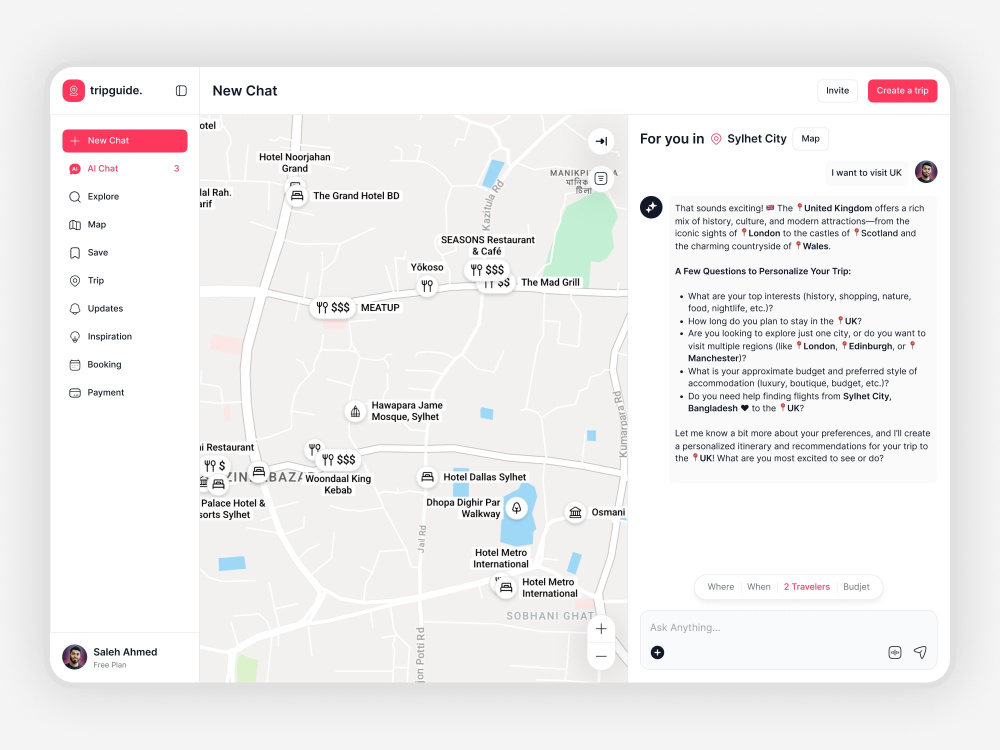Open the Wales location link
1000x750 pixels.
point(812,246)
